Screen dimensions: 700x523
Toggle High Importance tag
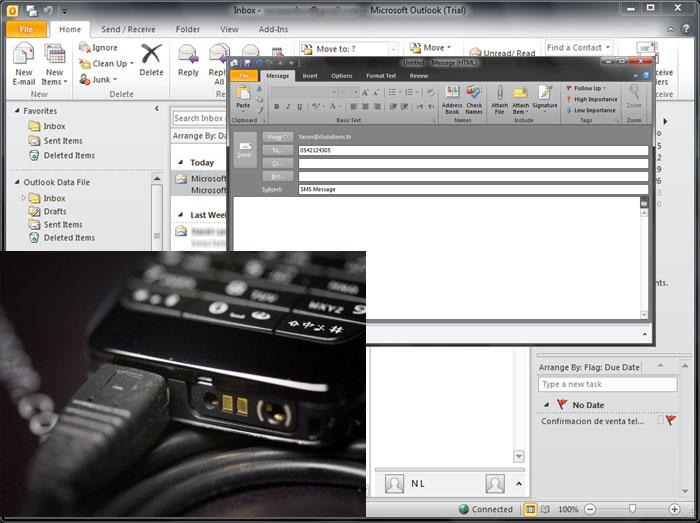click(592, 99)
